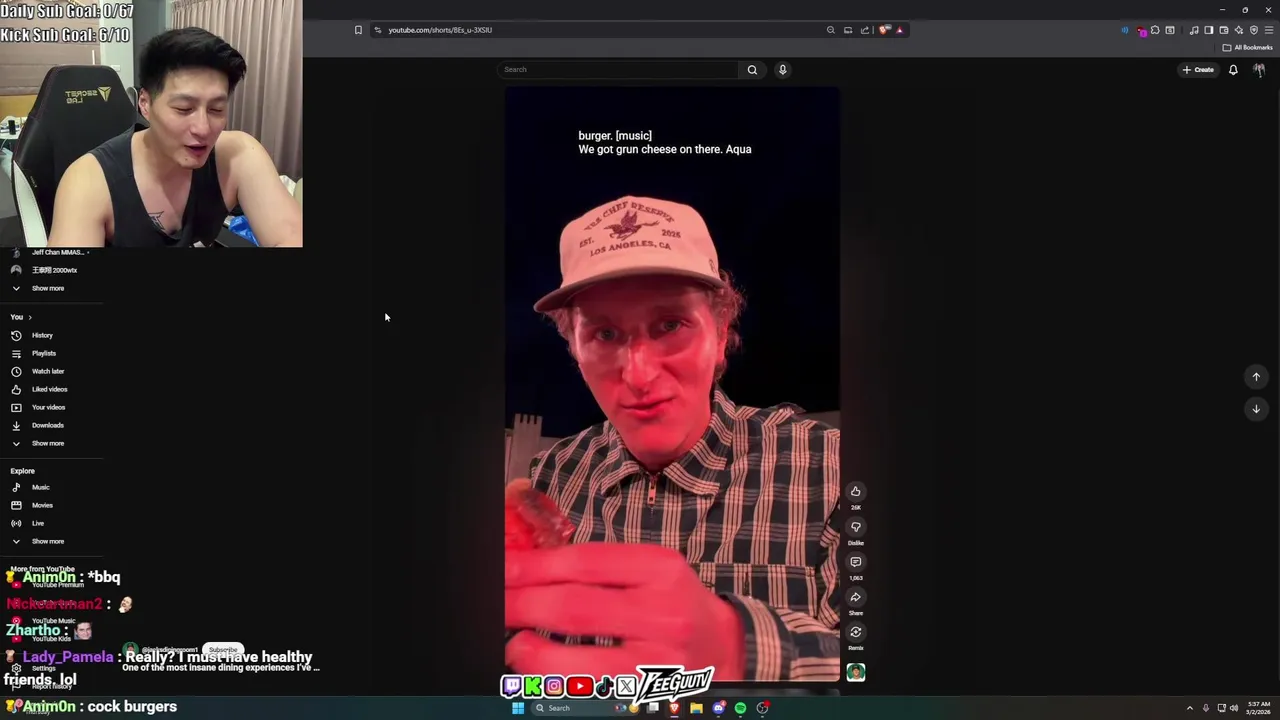Focus the YouTube search field
Screen dimensions: 1280x720
620,70
